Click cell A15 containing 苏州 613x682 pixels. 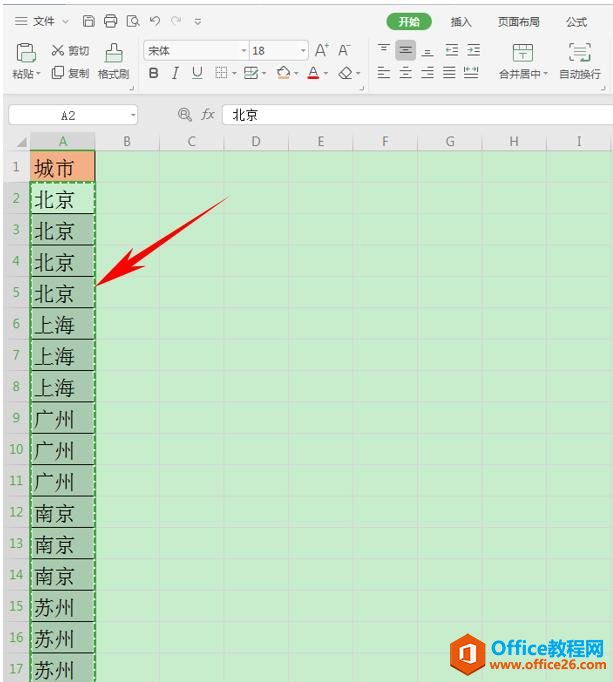63,606
